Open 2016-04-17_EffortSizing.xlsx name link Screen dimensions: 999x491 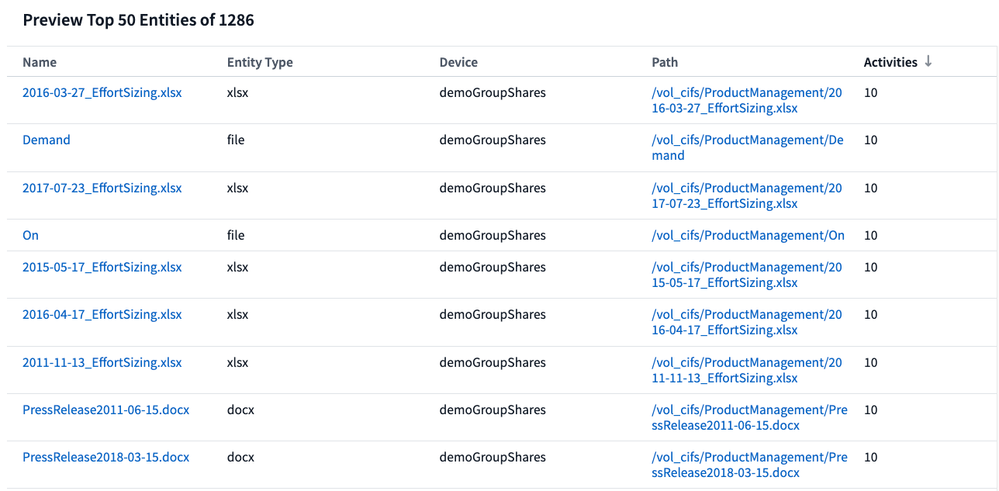(102, 314)
